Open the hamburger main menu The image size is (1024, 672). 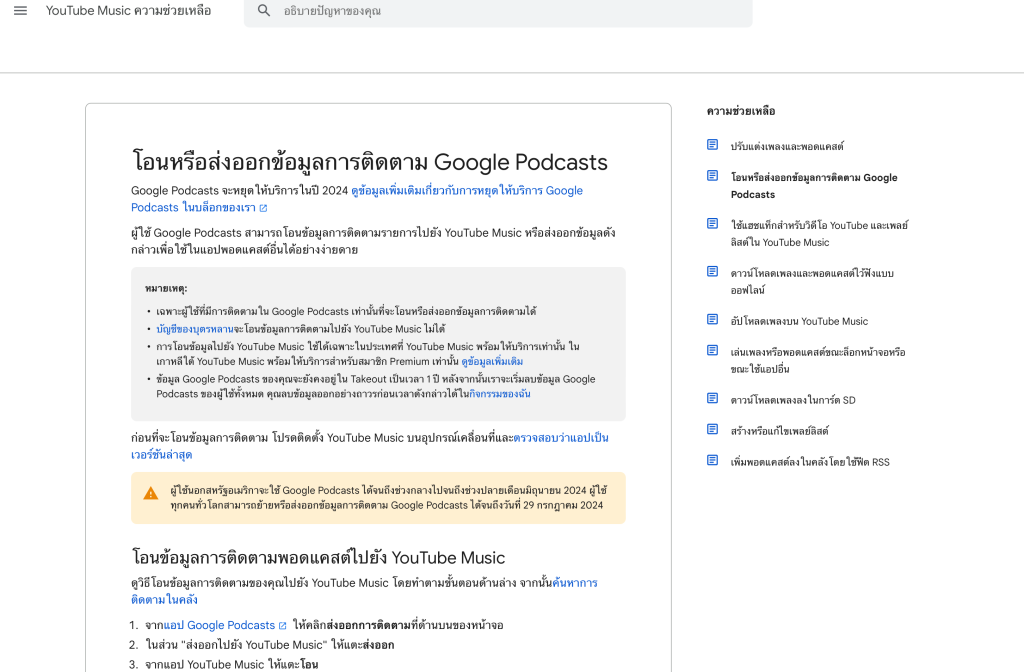point(20,11)
